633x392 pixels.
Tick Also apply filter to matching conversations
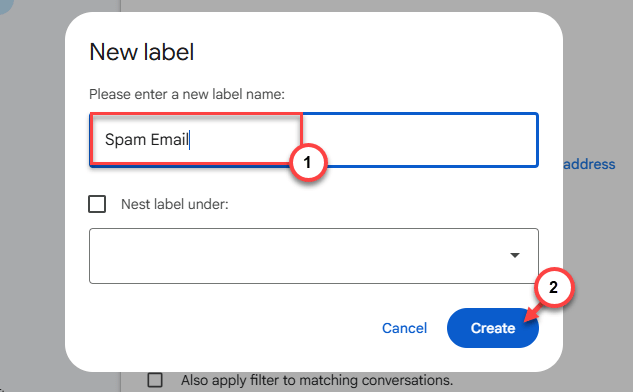[x=155, y=380]
